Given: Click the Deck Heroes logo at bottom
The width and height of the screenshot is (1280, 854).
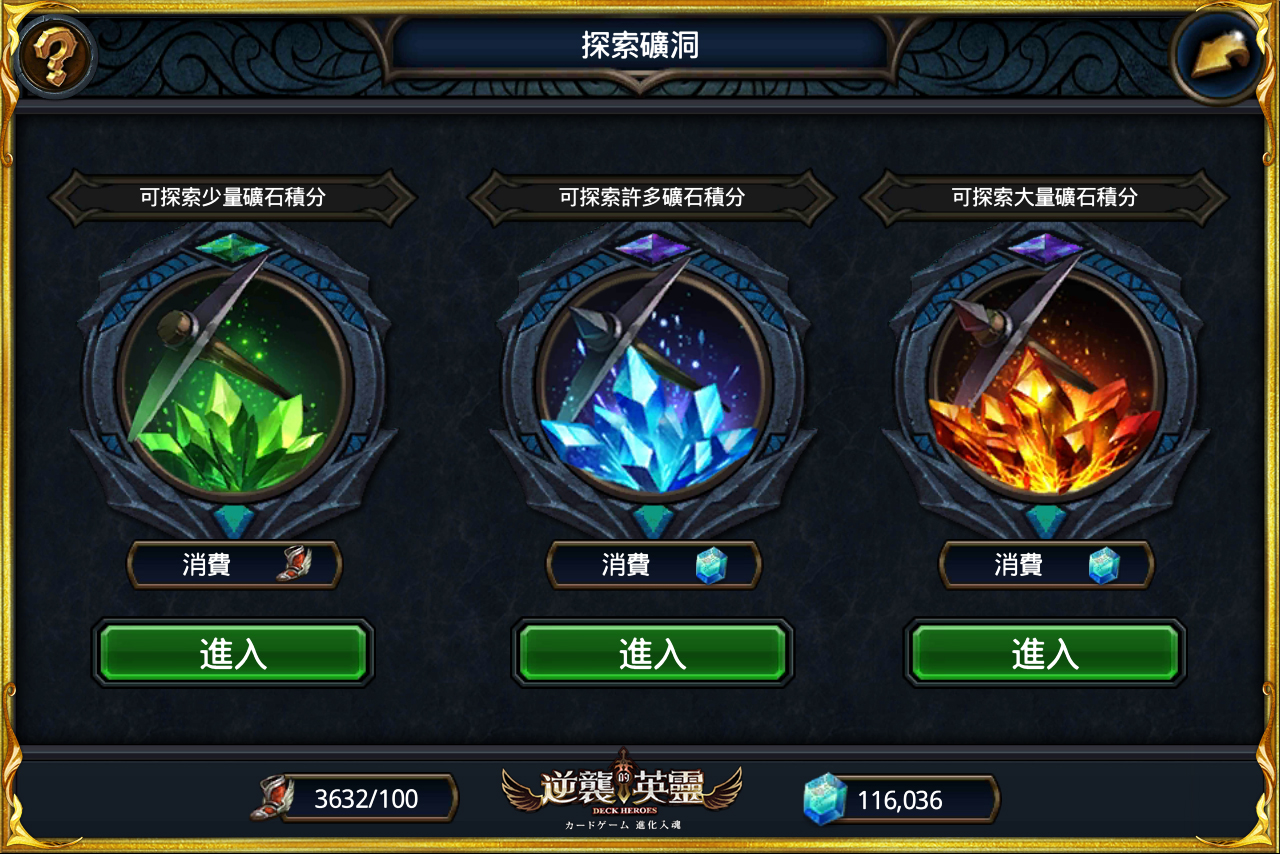Looking at the screenshot, I should pos(622,791).
